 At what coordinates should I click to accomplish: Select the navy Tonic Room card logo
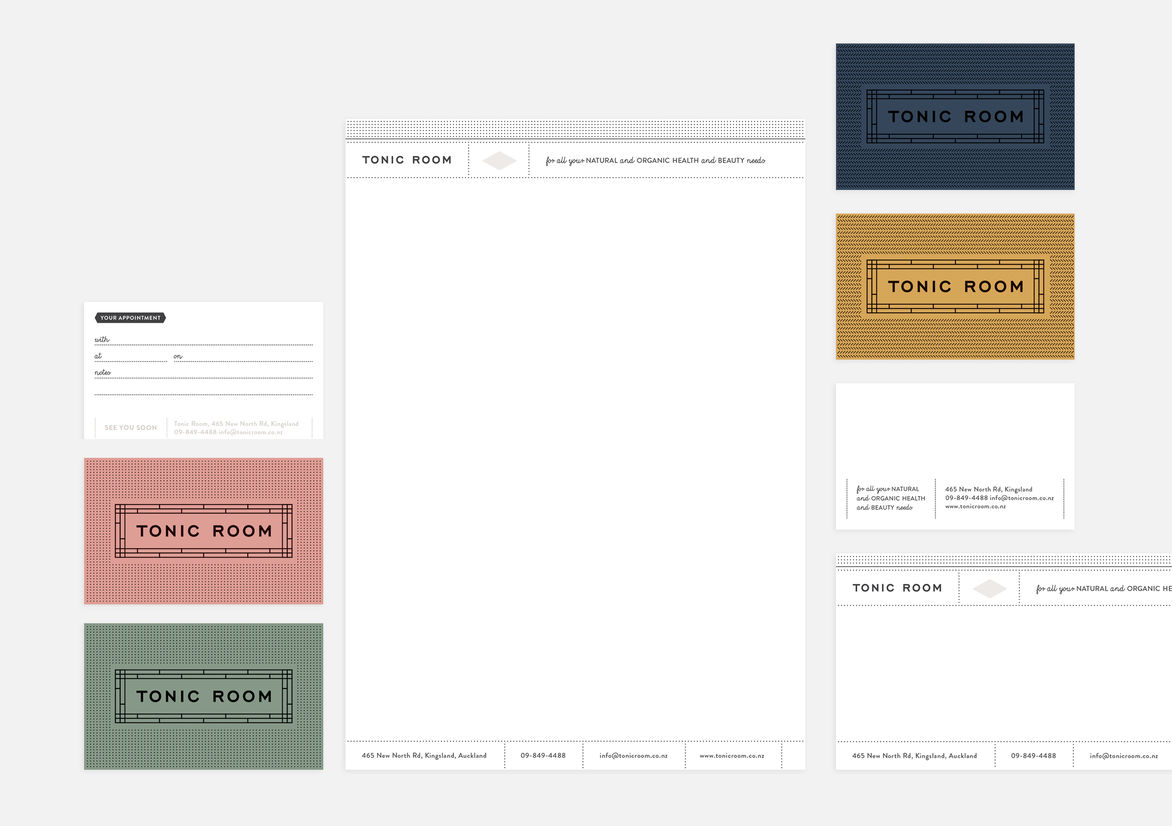[955, 117]
